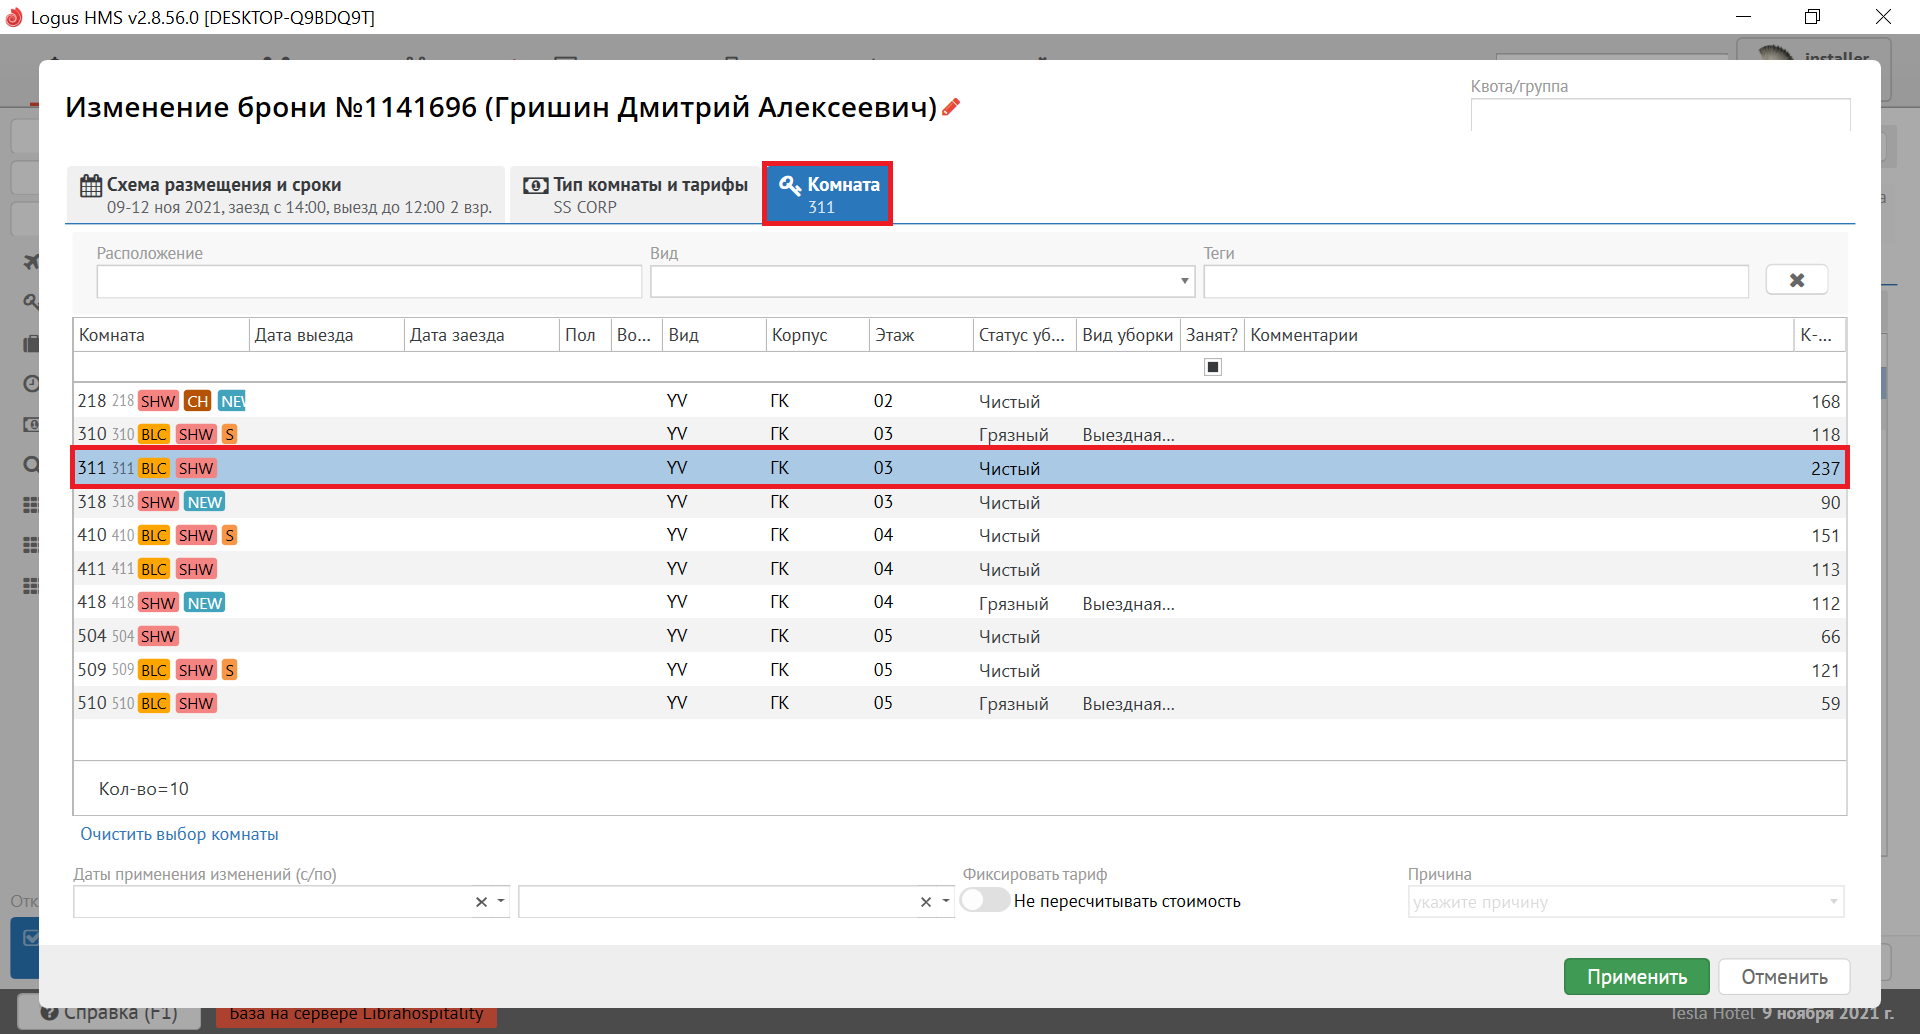Viewport: 1920px width, 1034px height.
Task: Click the SHW tag on room 504
Action: 158,636
